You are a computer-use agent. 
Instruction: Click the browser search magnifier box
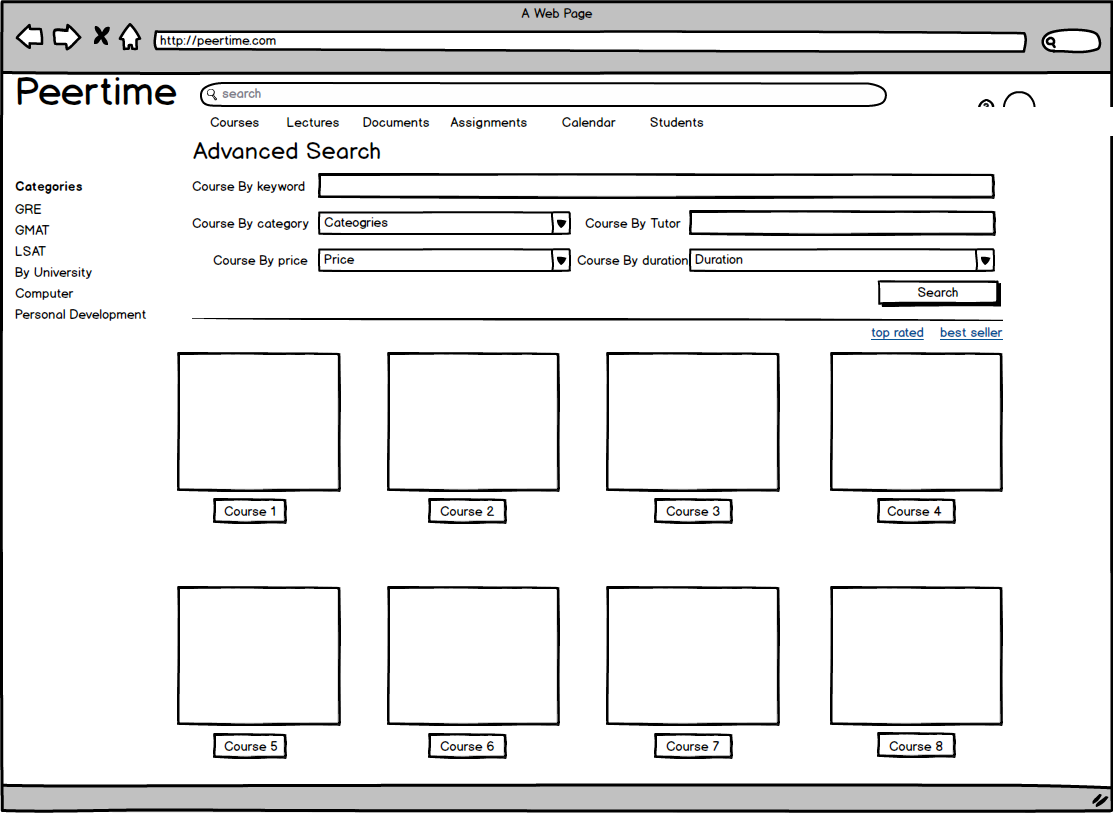point(1070,42)
